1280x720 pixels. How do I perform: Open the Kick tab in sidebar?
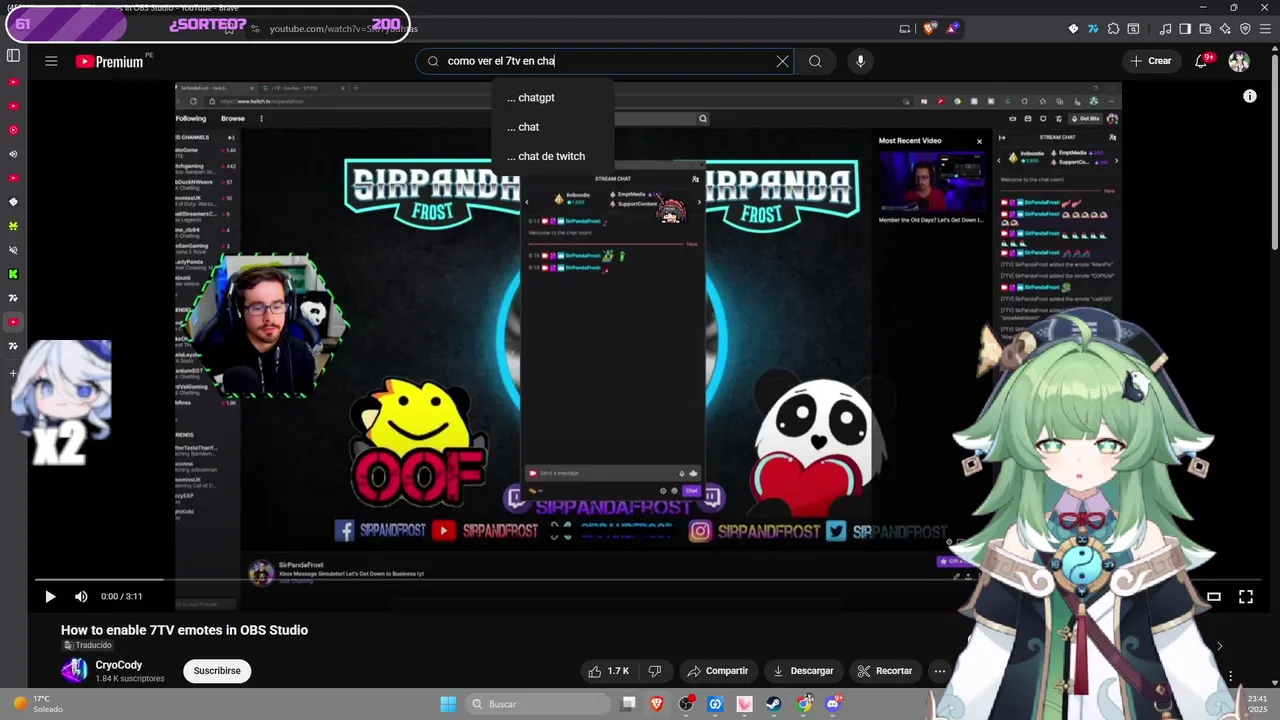(x=13, y=274)
